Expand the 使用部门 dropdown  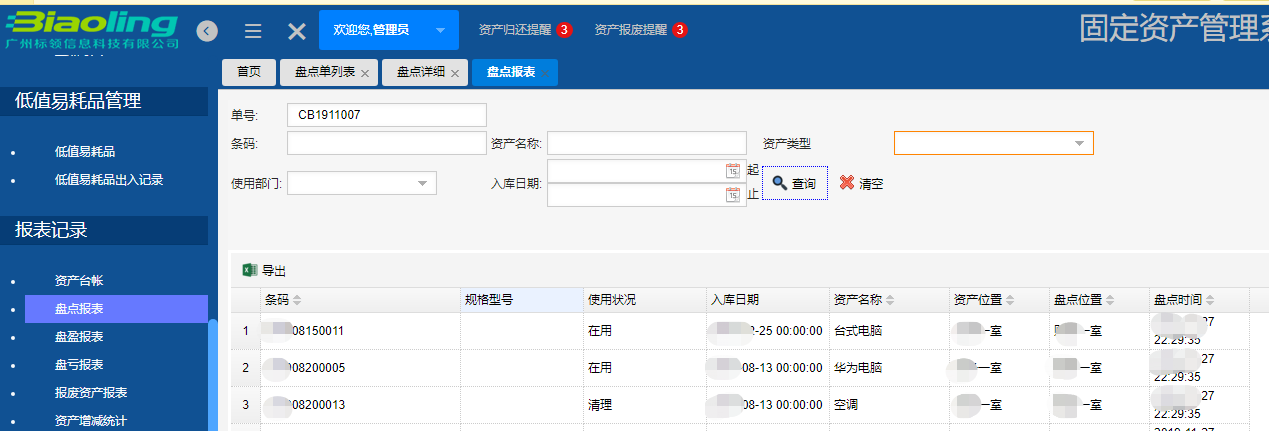423,183
